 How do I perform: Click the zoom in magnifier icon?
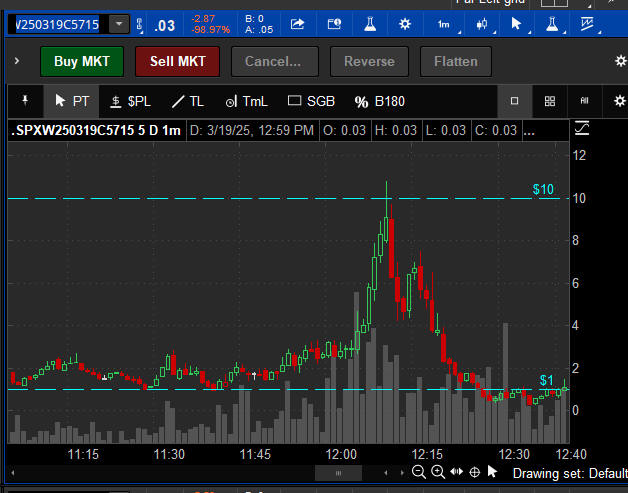pyautogui.click(x=438, y=472)
